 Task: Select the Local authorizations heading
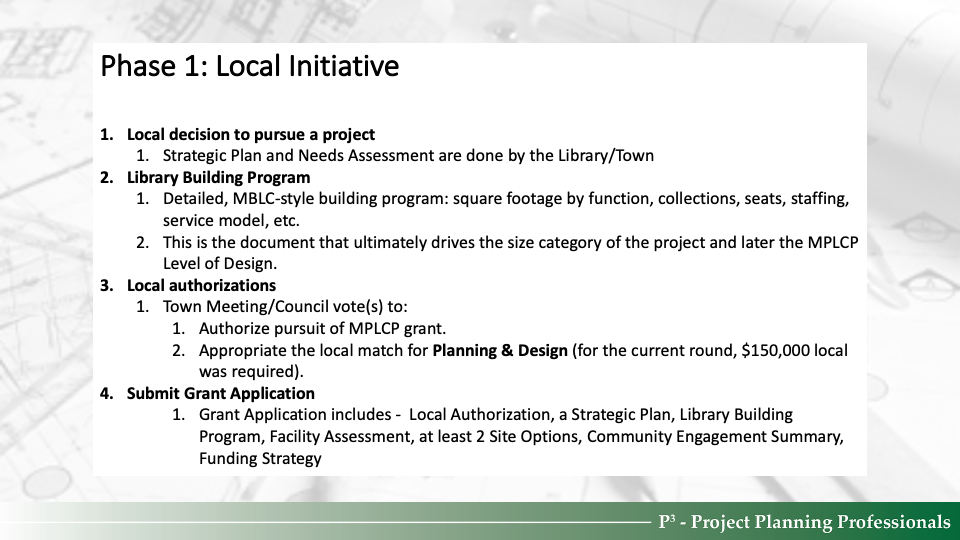201,285
